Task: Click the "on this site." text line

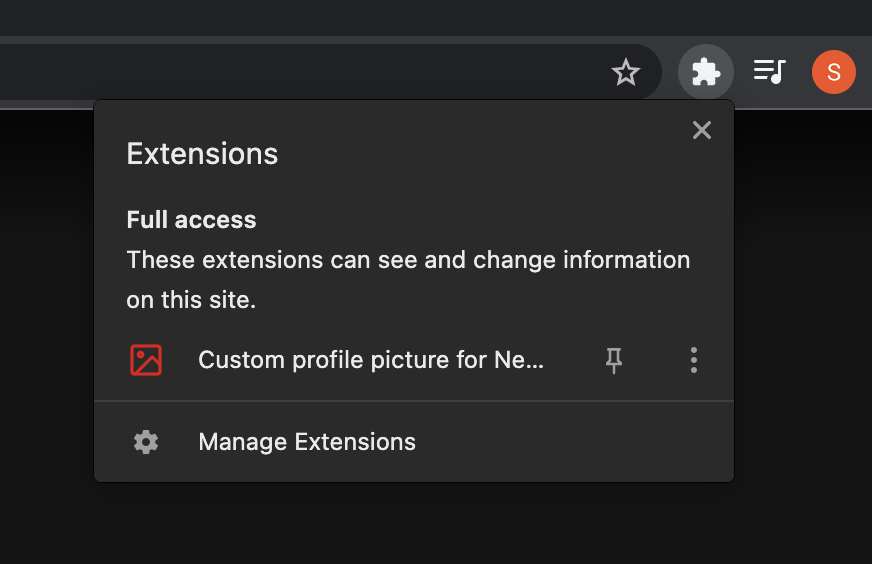Action: coord(191,300)
